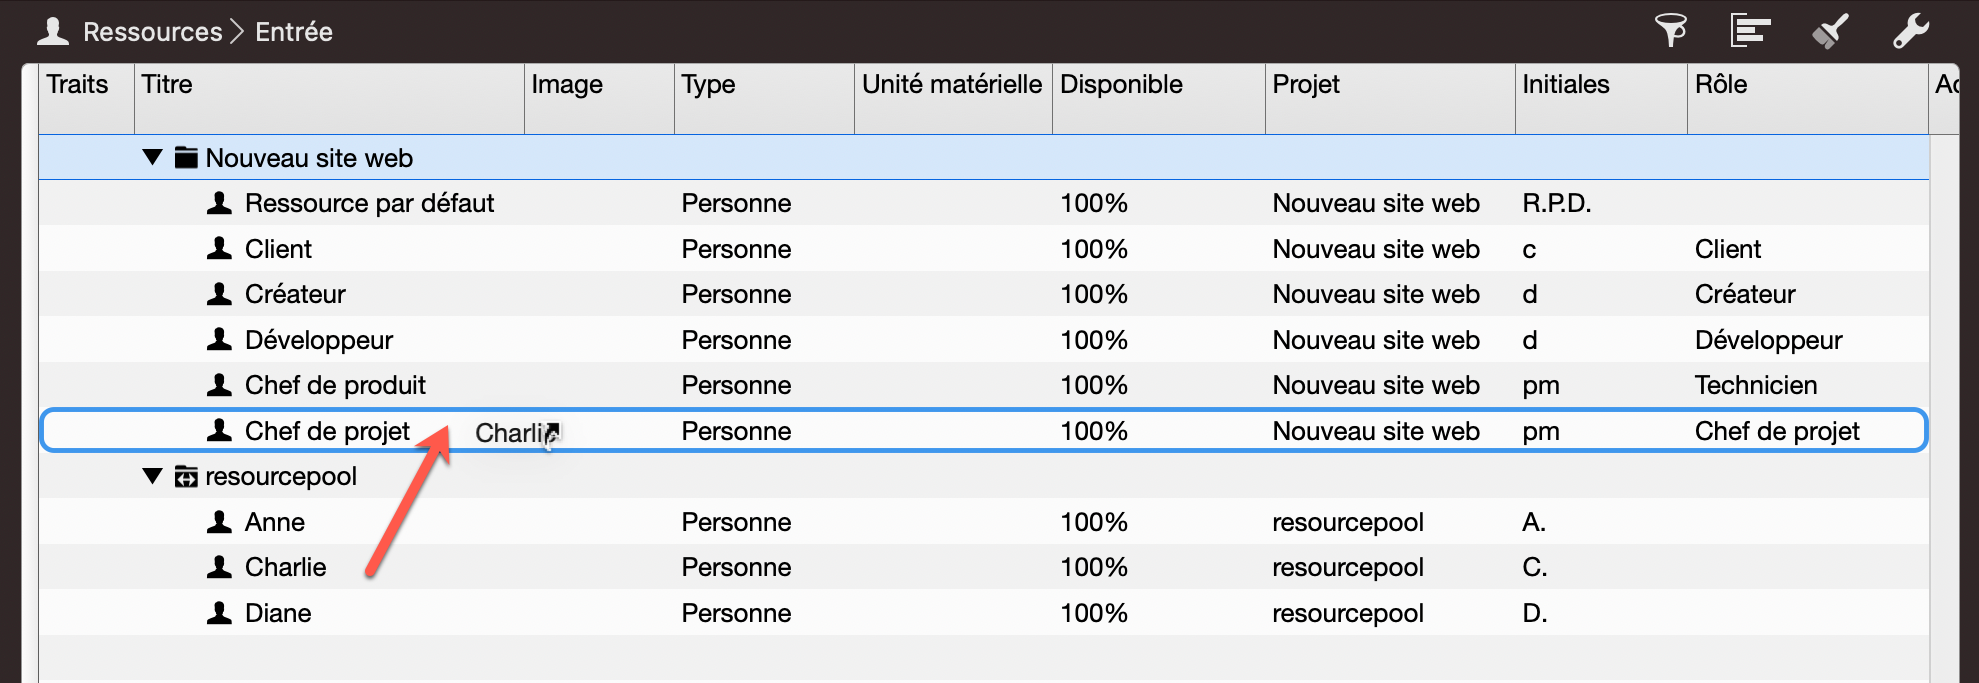1979x683 pixels.
Task: Collapse the Nouveau site web group
Action: pyautogui.click(x=152, y=158)
